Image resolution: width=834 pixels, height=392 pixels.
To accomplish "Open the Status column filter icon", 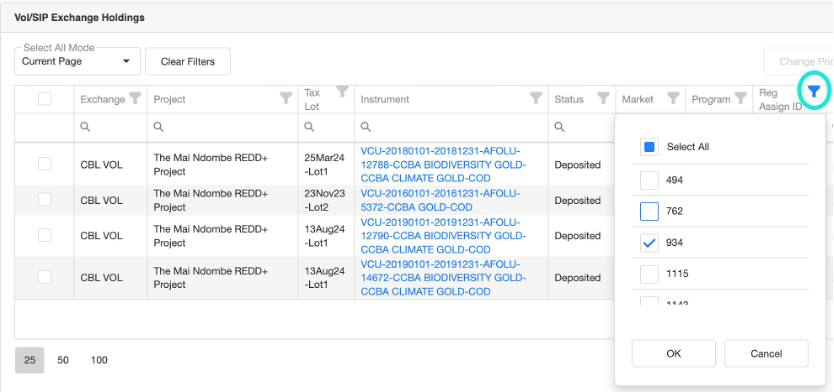I will (x=603, y=98).
